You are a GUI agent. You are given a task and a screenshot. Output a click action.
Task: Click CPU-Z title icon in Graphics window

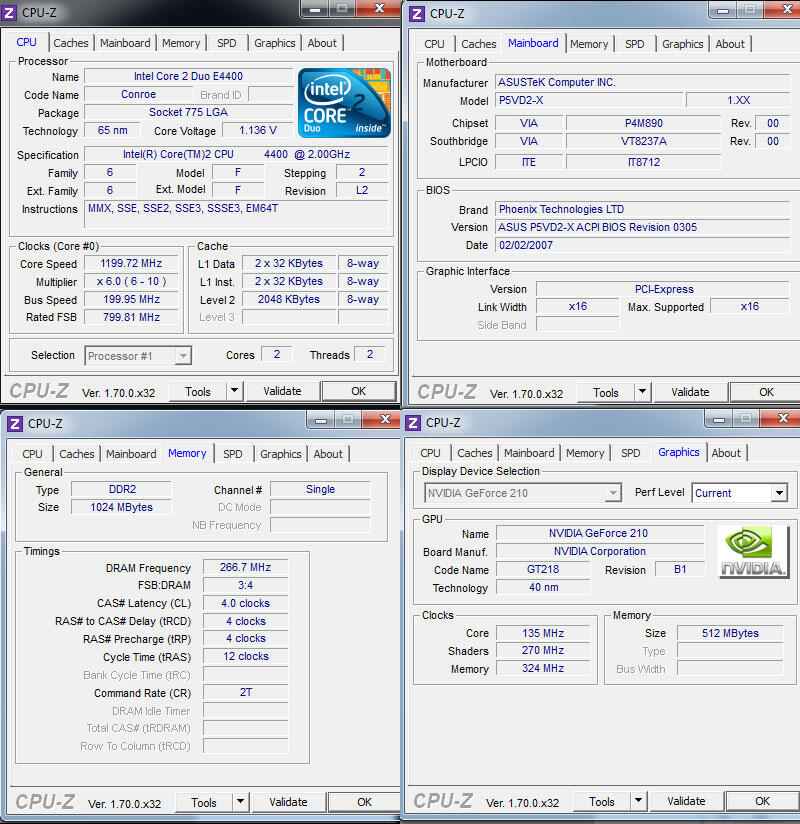413,423
